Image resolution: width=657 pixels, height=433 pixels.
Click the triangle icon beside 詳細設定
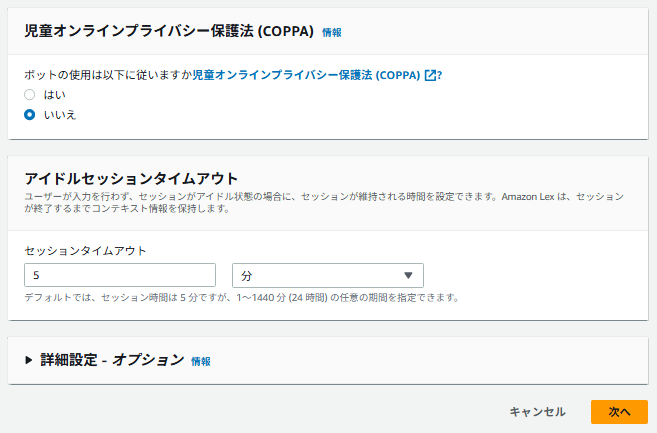tap(29, 360)
